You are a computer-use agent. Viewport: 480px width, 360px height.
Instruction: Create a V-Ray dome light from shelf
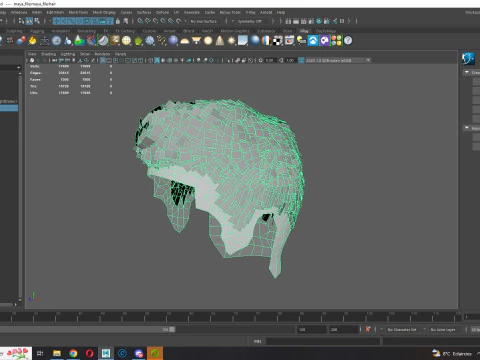[x=184, y=41]
